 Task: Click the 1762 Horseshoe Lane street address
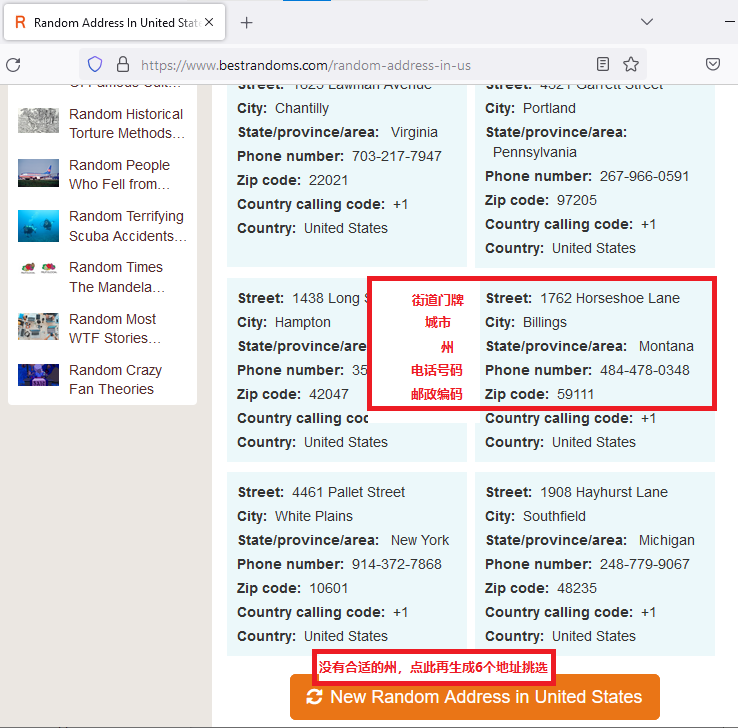click(x=609, y=298)
